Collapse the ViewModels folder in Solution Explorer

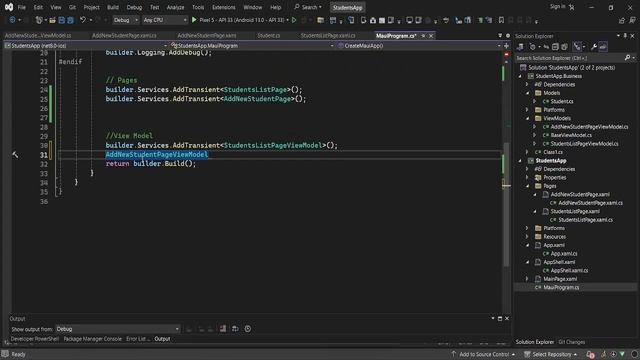pyautogui.click(x=528, y=118)
